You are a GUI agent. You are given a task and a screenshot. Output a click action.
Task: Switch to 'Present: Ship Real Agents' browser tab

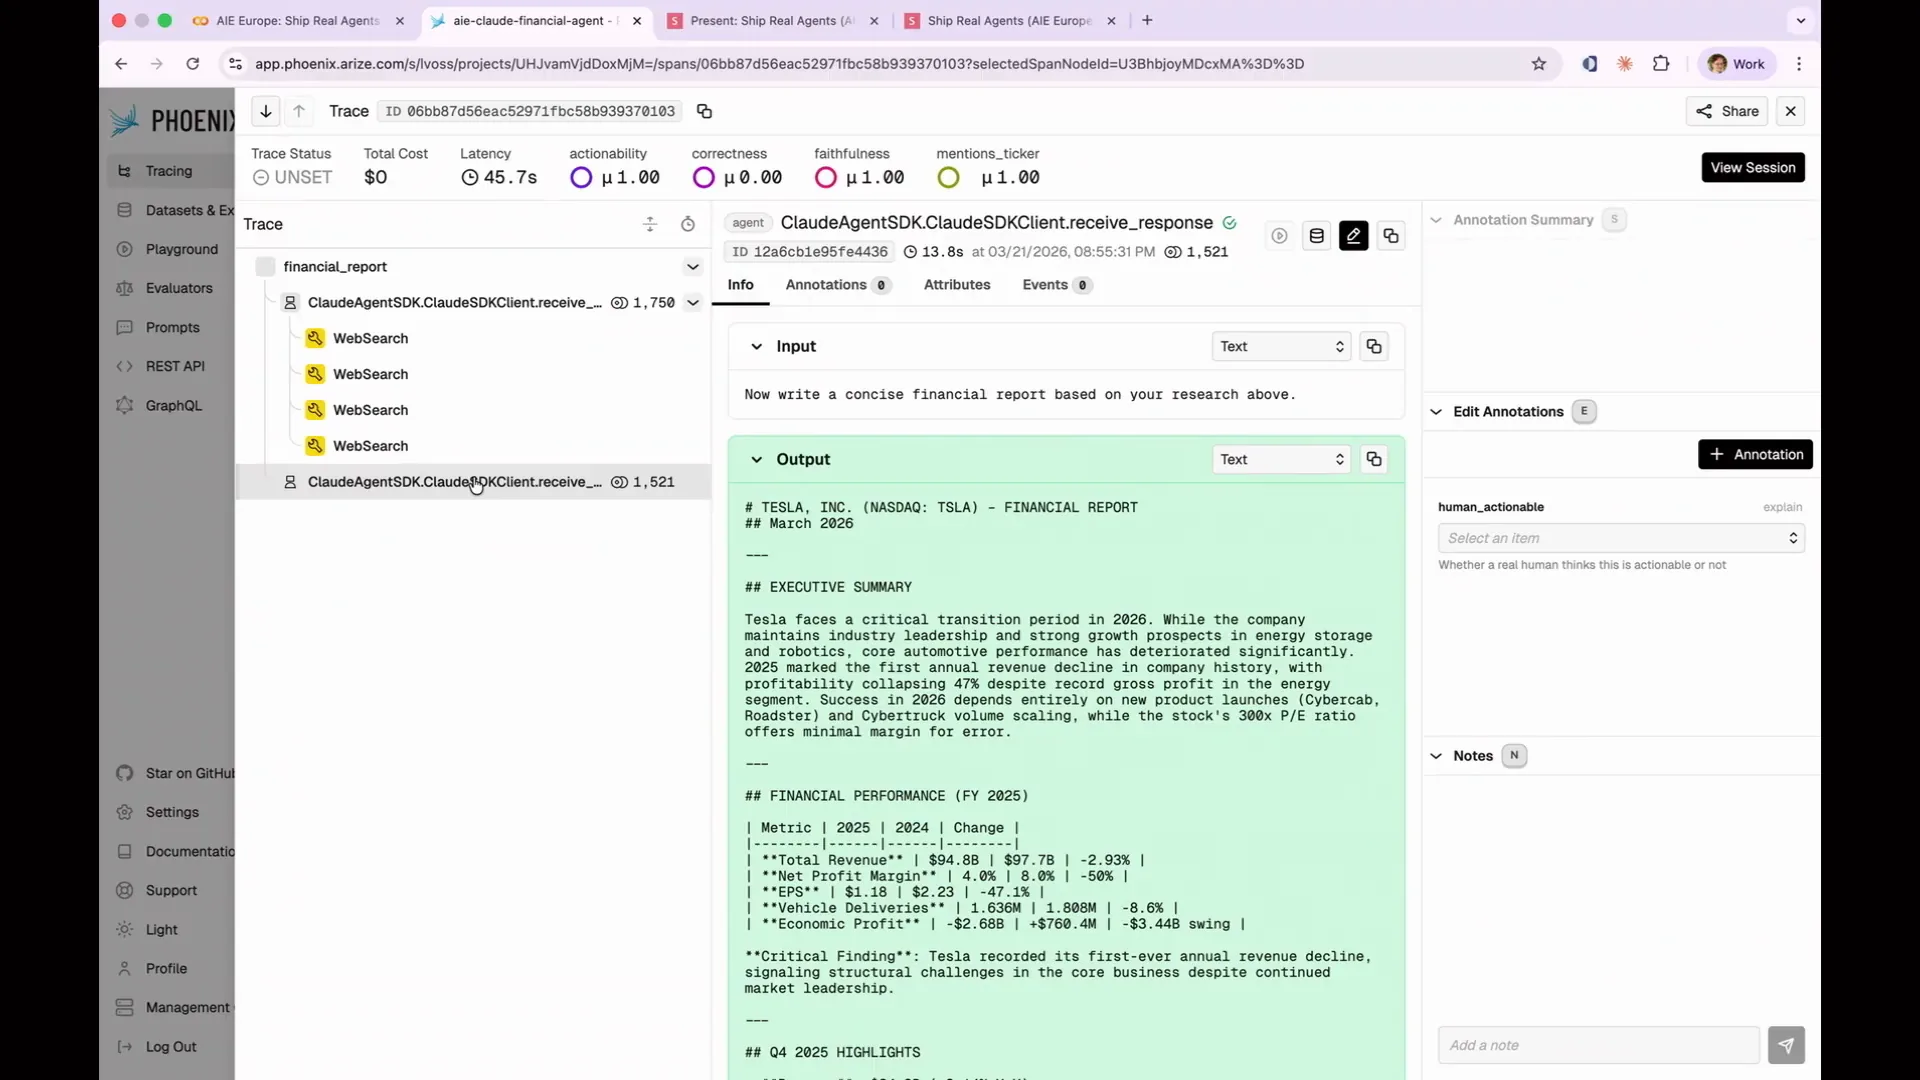pos(774,20)
